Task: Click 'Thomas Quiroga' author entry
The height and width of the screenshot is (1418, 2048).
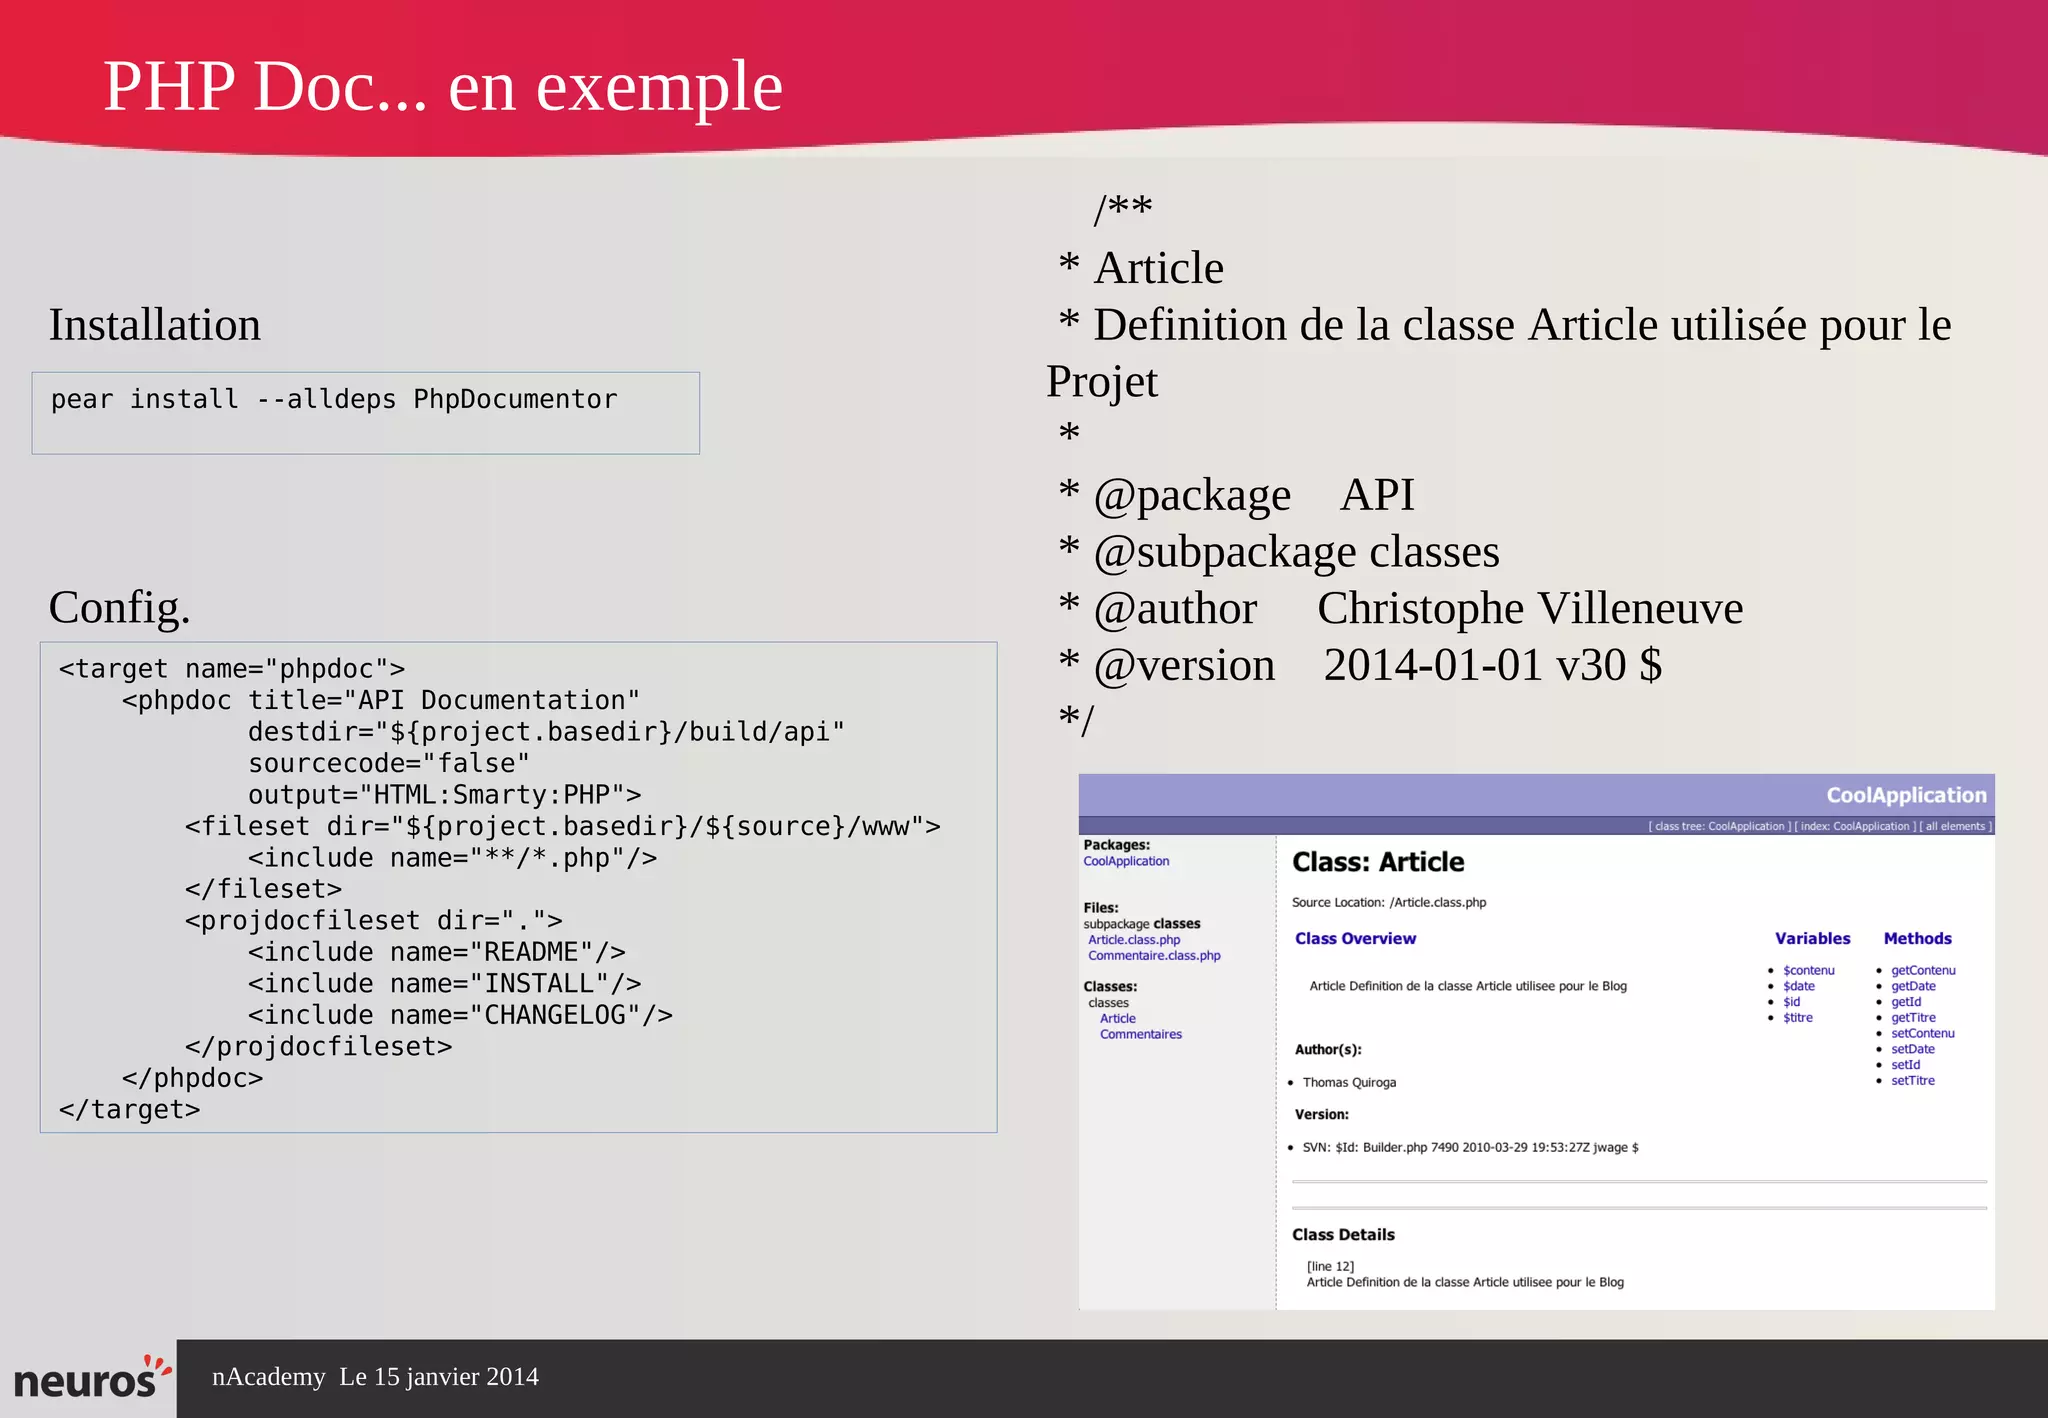Action: (1349, 1083)
